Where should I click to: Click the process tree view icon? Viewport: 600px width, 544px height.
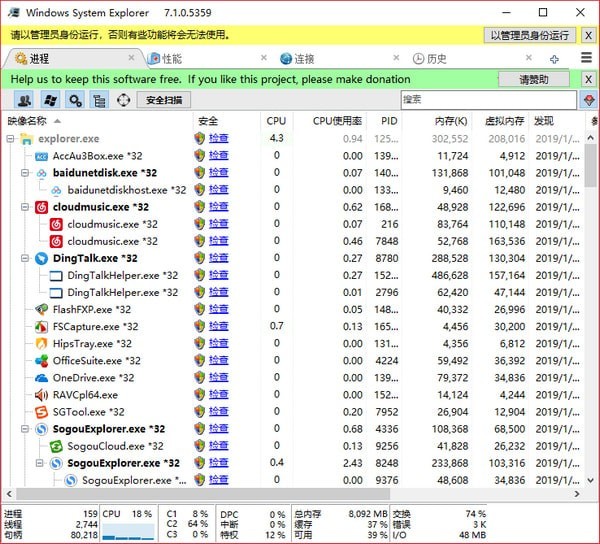99,100
